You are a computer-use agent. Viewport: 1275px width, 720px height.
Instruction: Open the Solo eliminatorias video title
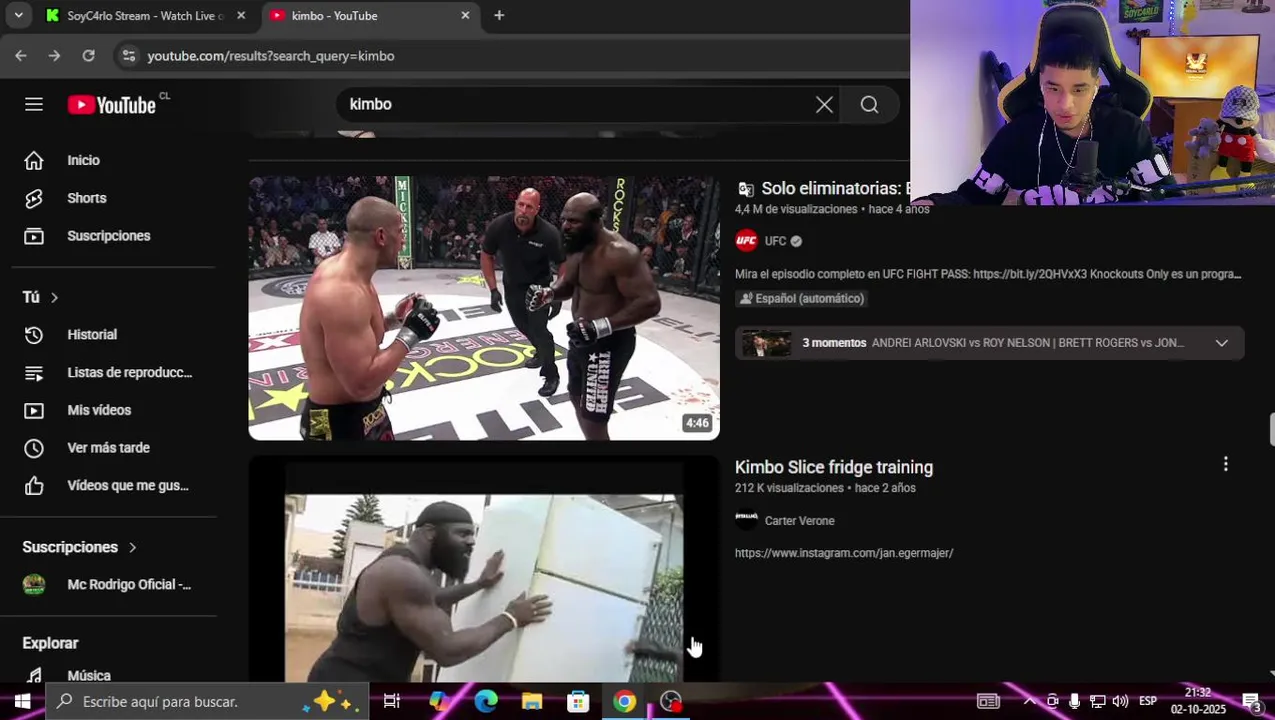[x=836, y=189]
